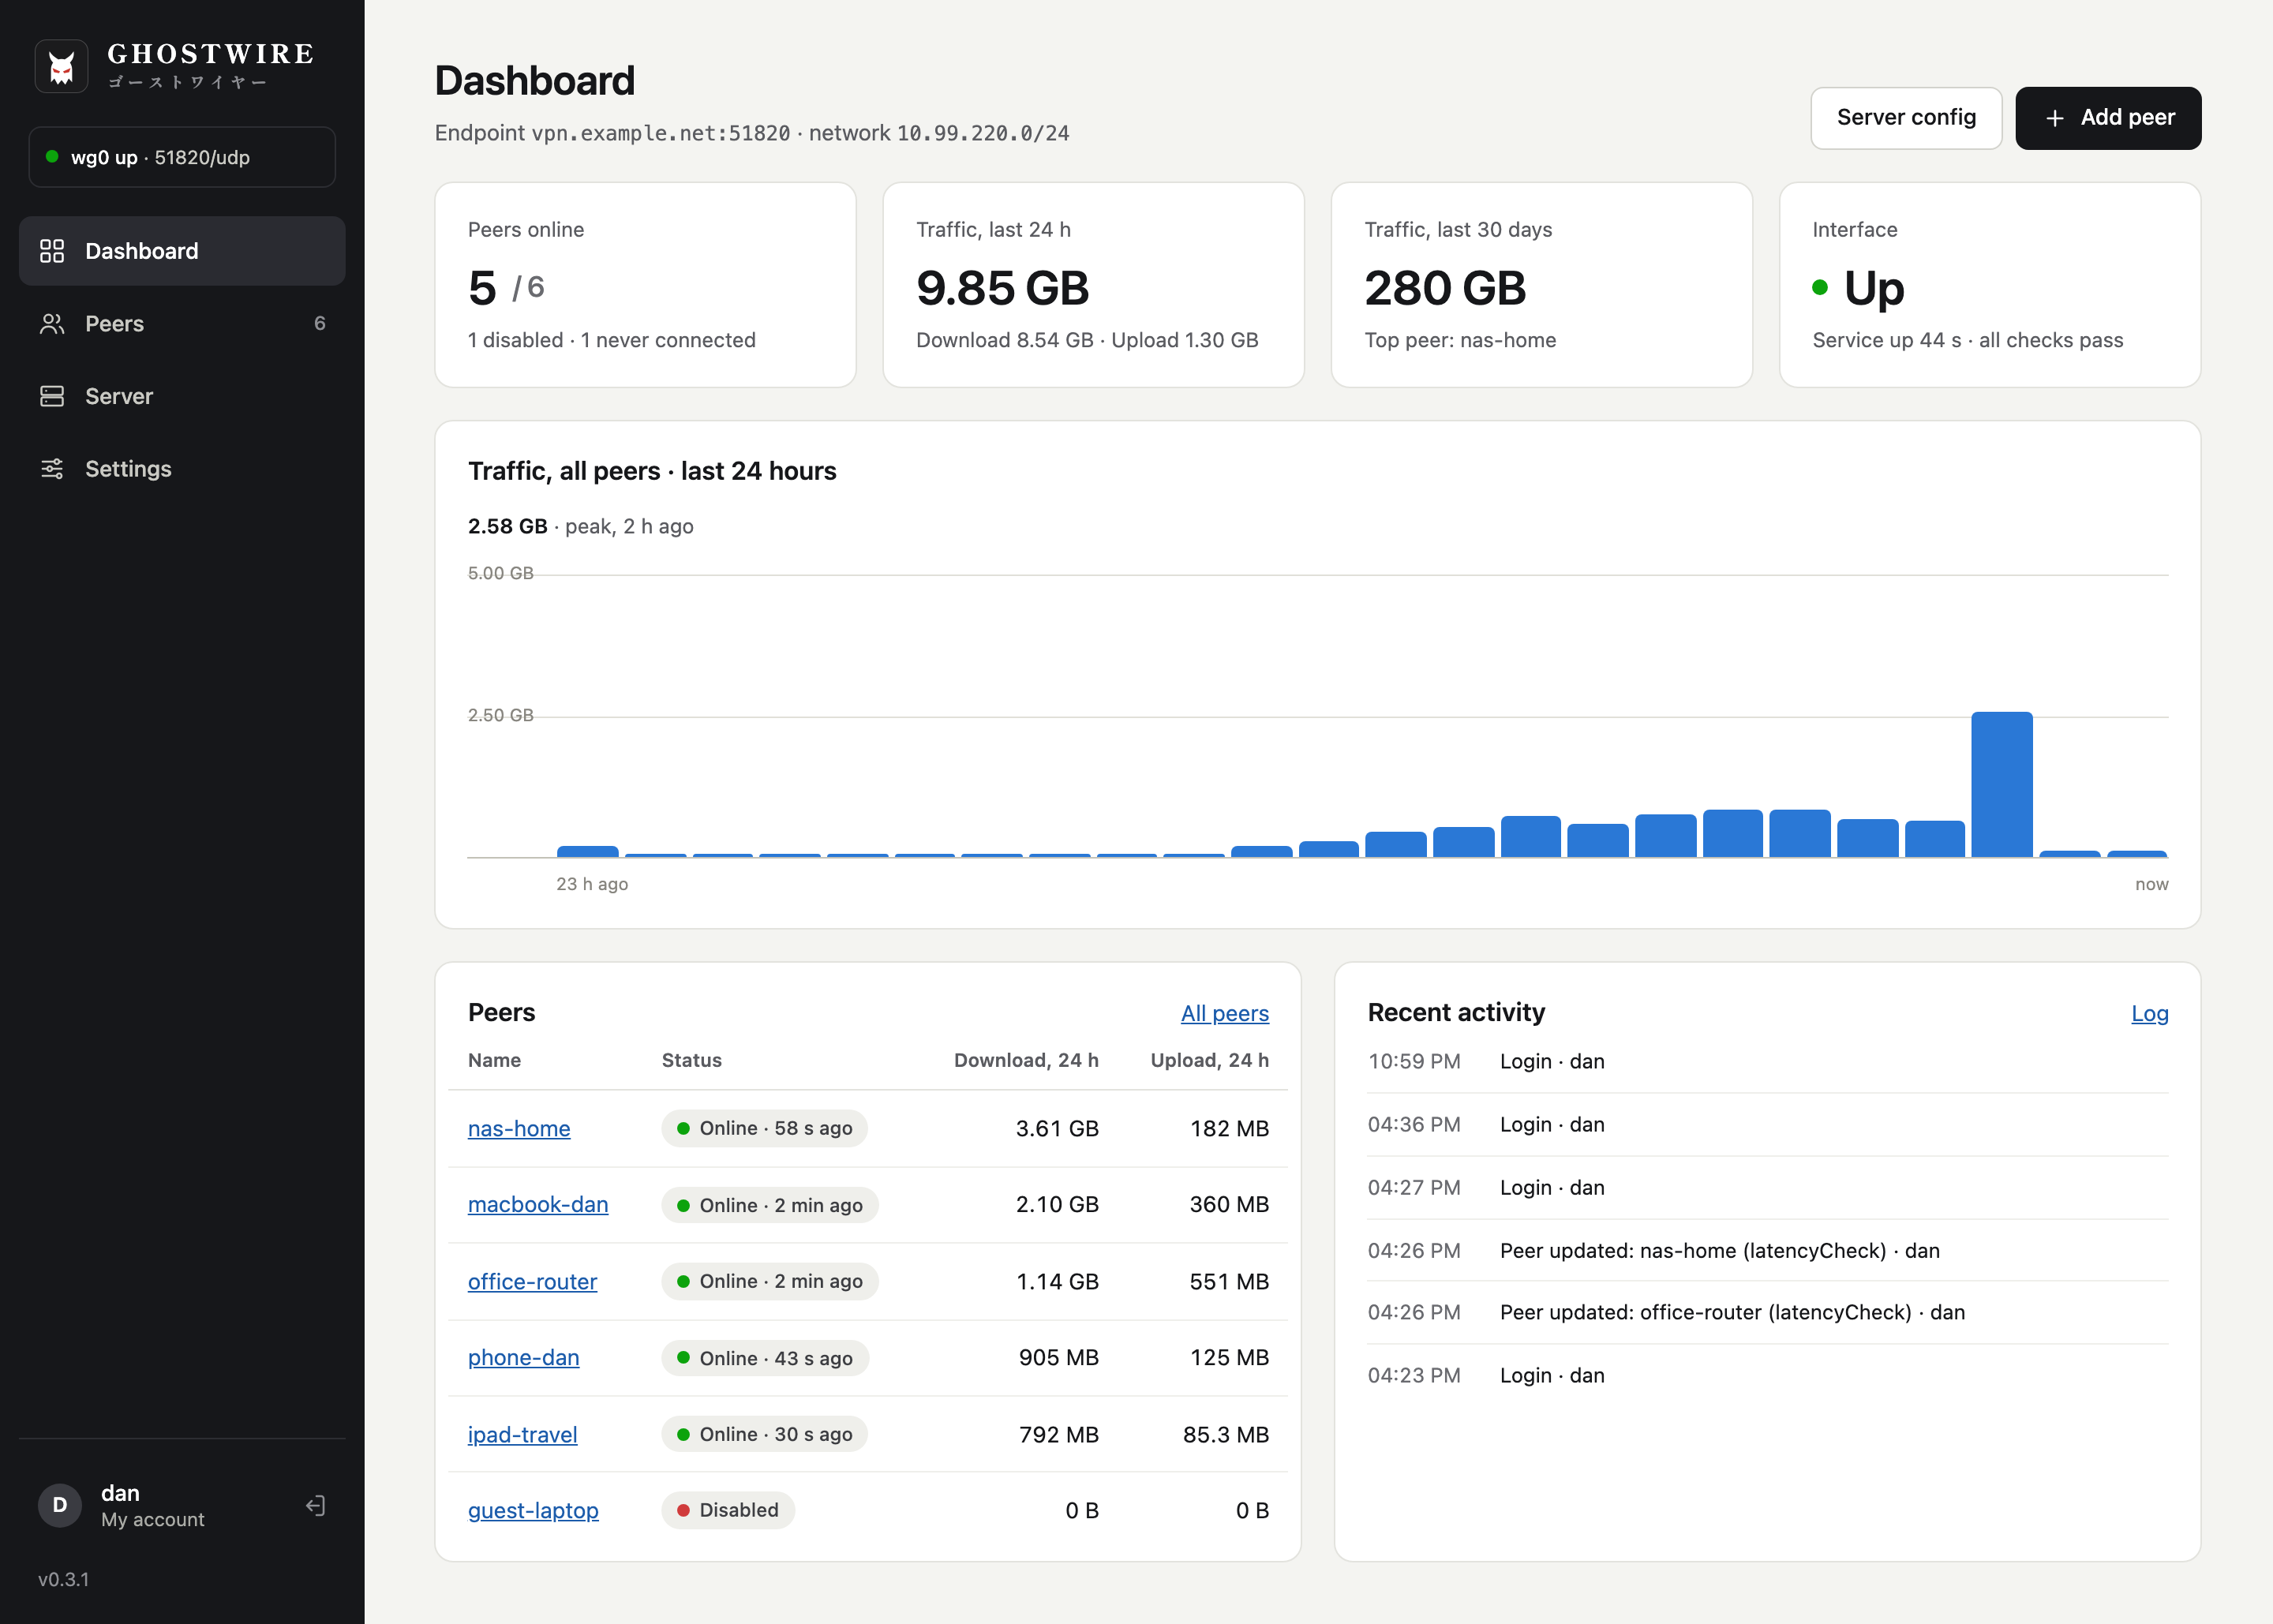The width and height of the screenshot is (2273, 1624).
Task: Click the Peers people icon in sidebar
Action: click(52, 324)
